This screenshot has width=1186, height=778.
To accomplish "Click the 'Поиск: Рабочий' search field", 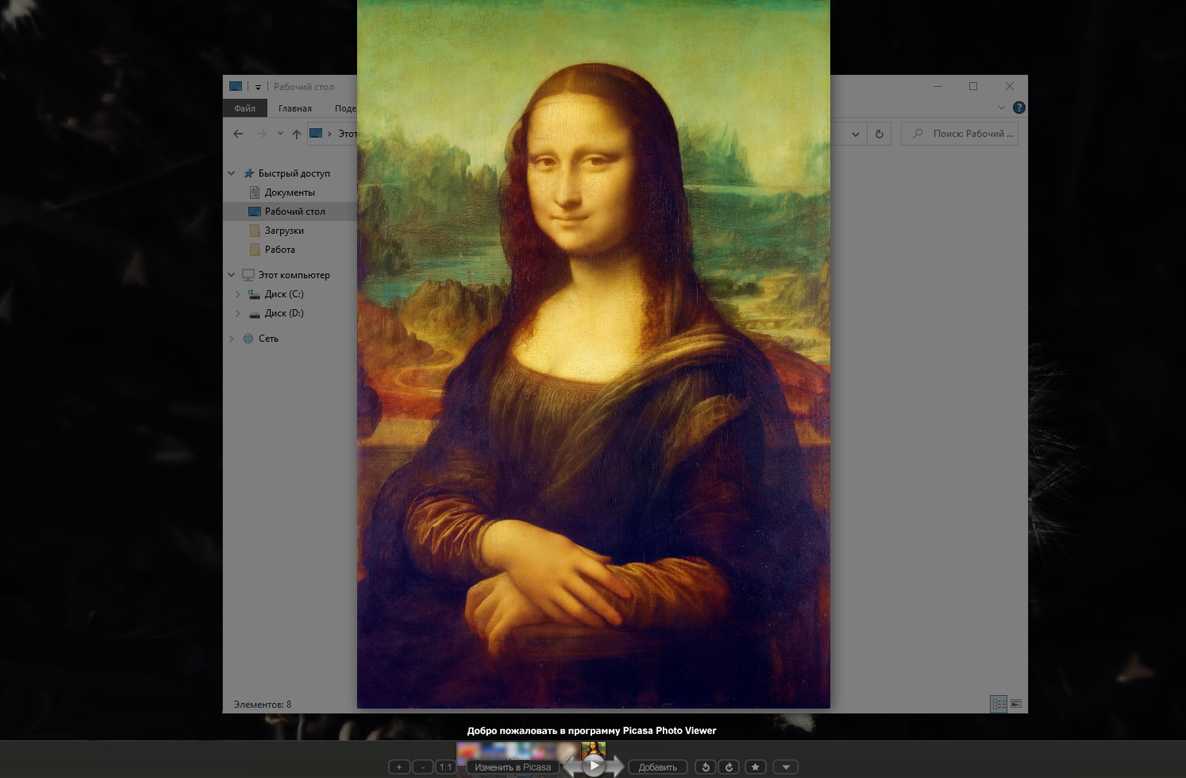I will 960,134.
